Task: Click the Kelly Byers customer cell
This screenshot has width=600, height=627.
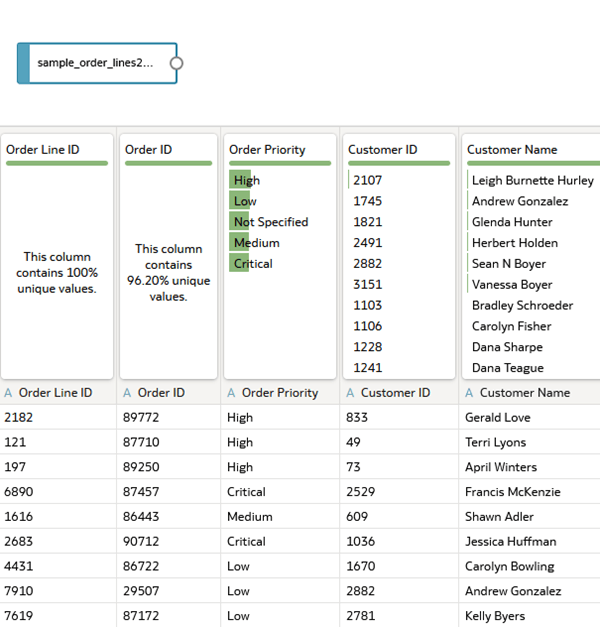Action: click(529, 615)
